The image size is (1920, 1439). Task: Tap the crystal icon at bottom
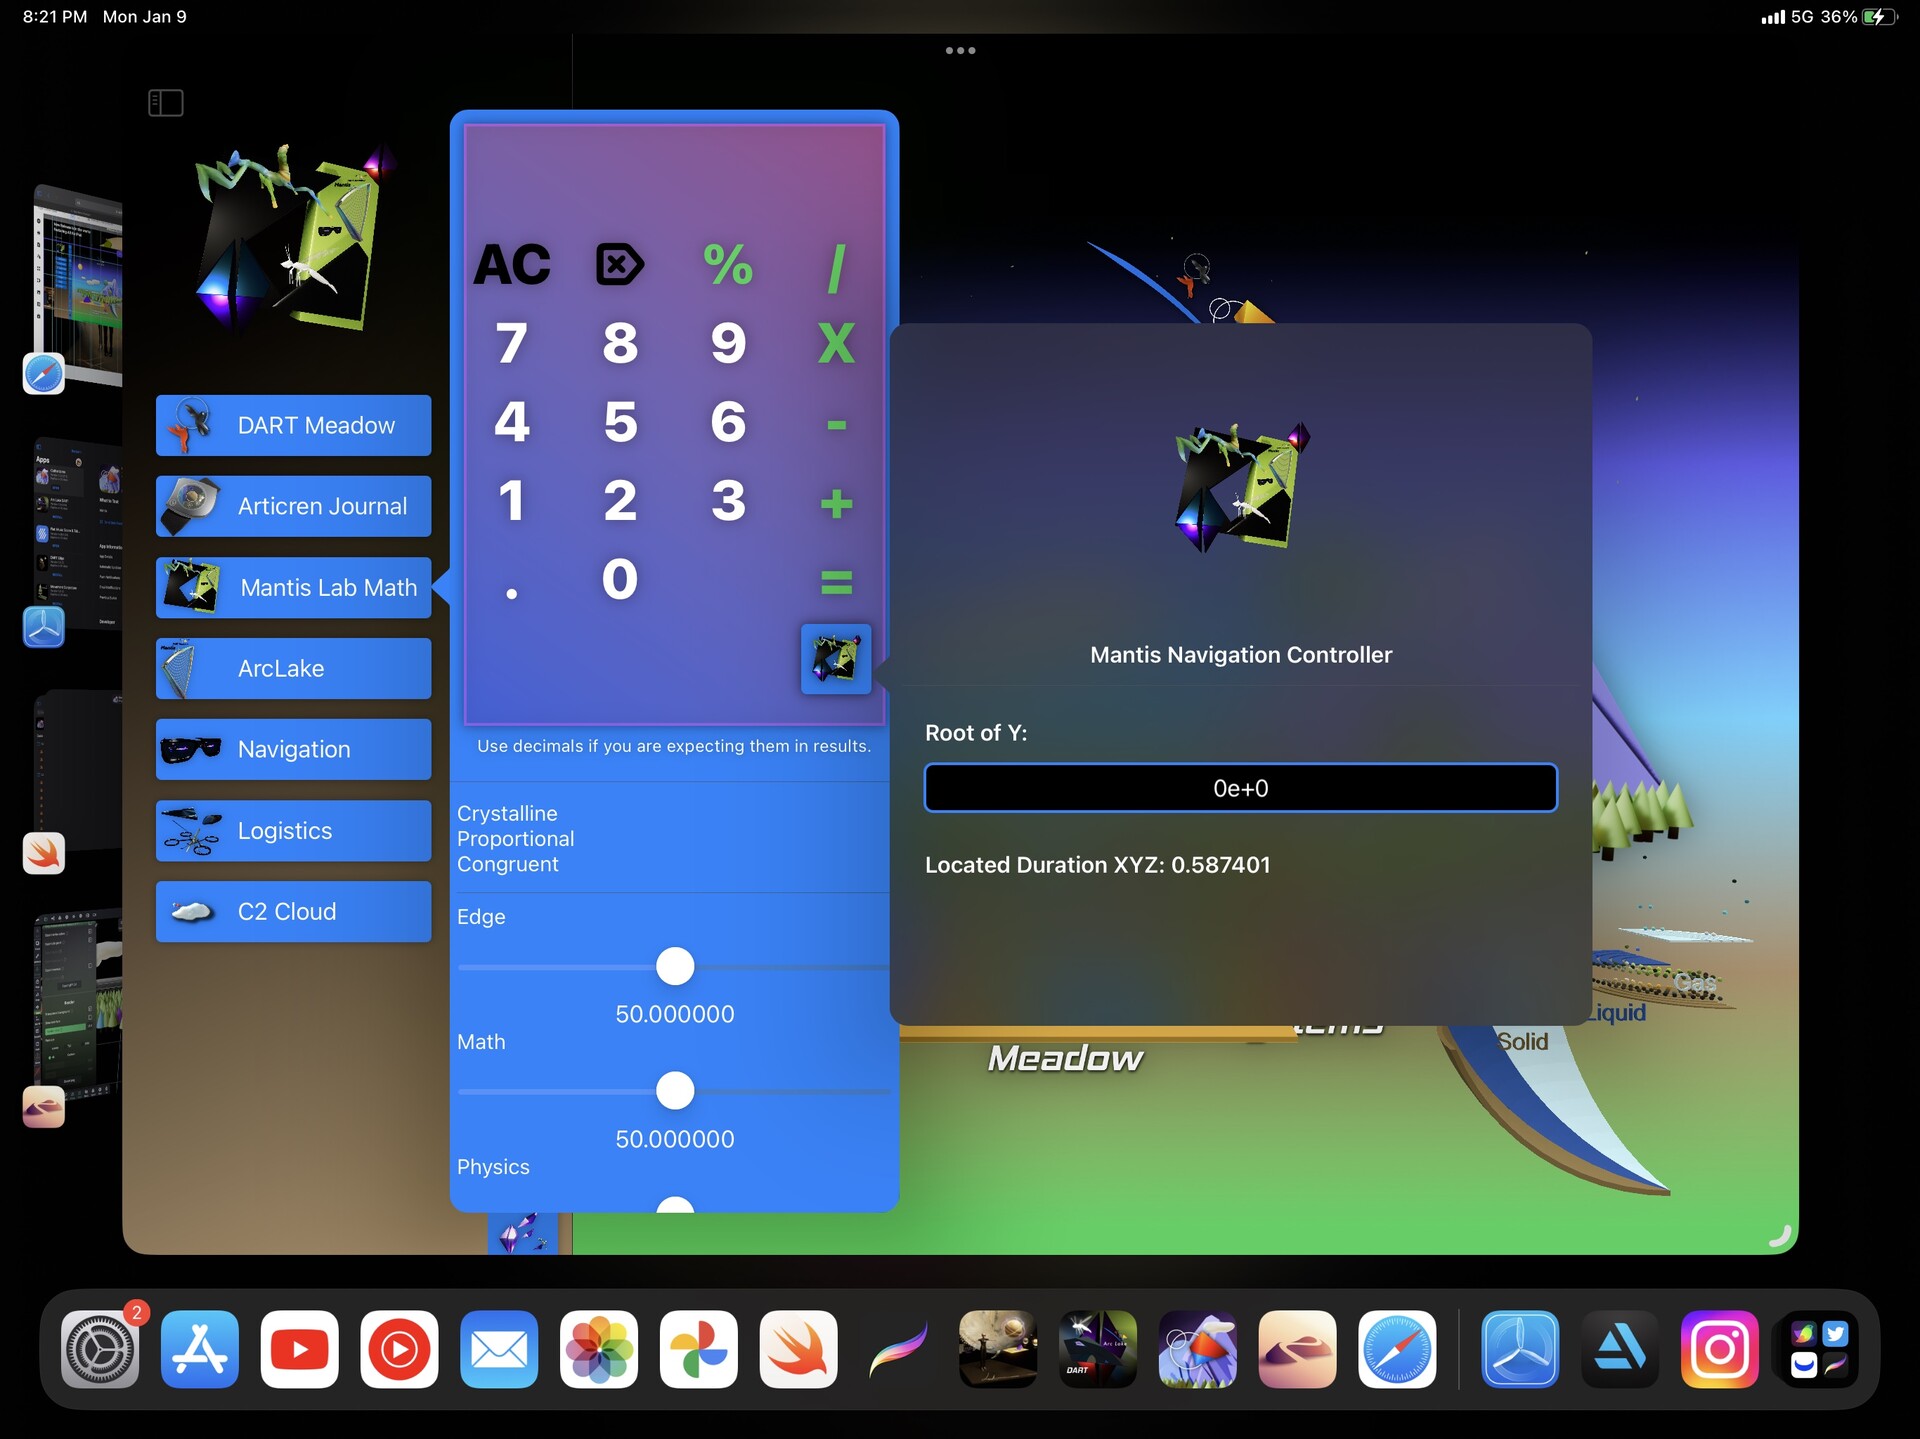point(522,1234)
